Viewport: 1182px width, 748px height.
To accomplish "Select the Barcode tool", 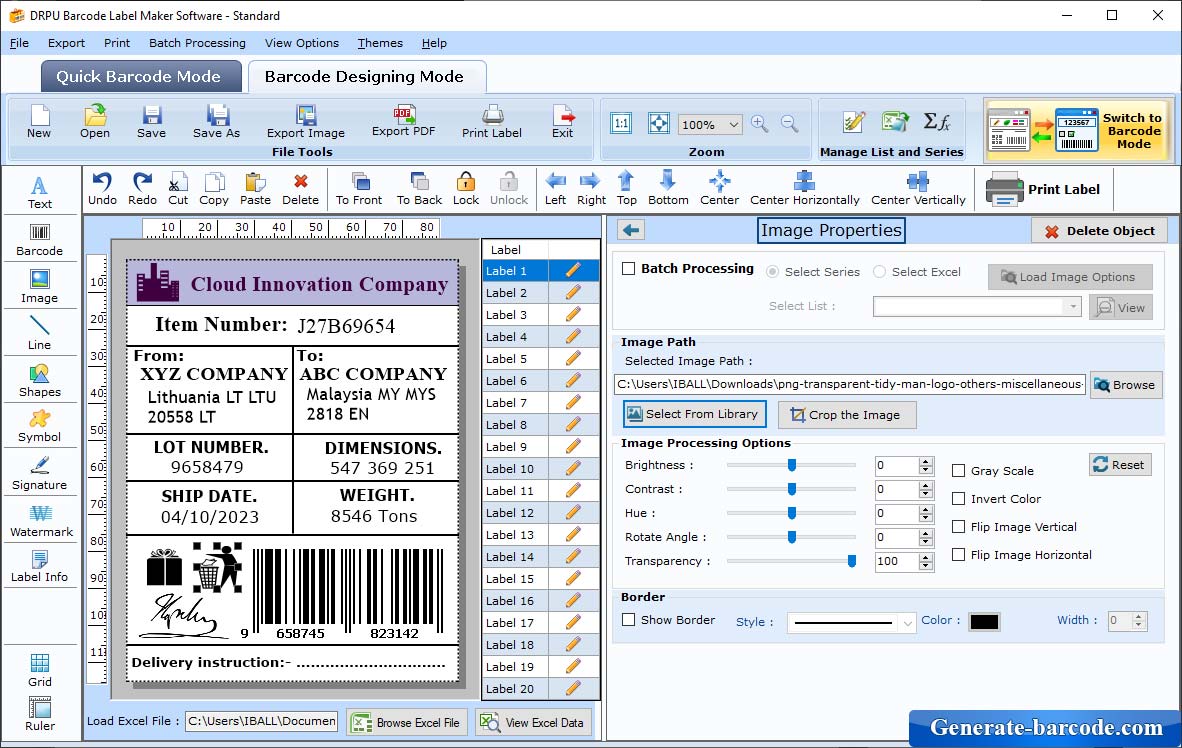I will coord(39,240).
